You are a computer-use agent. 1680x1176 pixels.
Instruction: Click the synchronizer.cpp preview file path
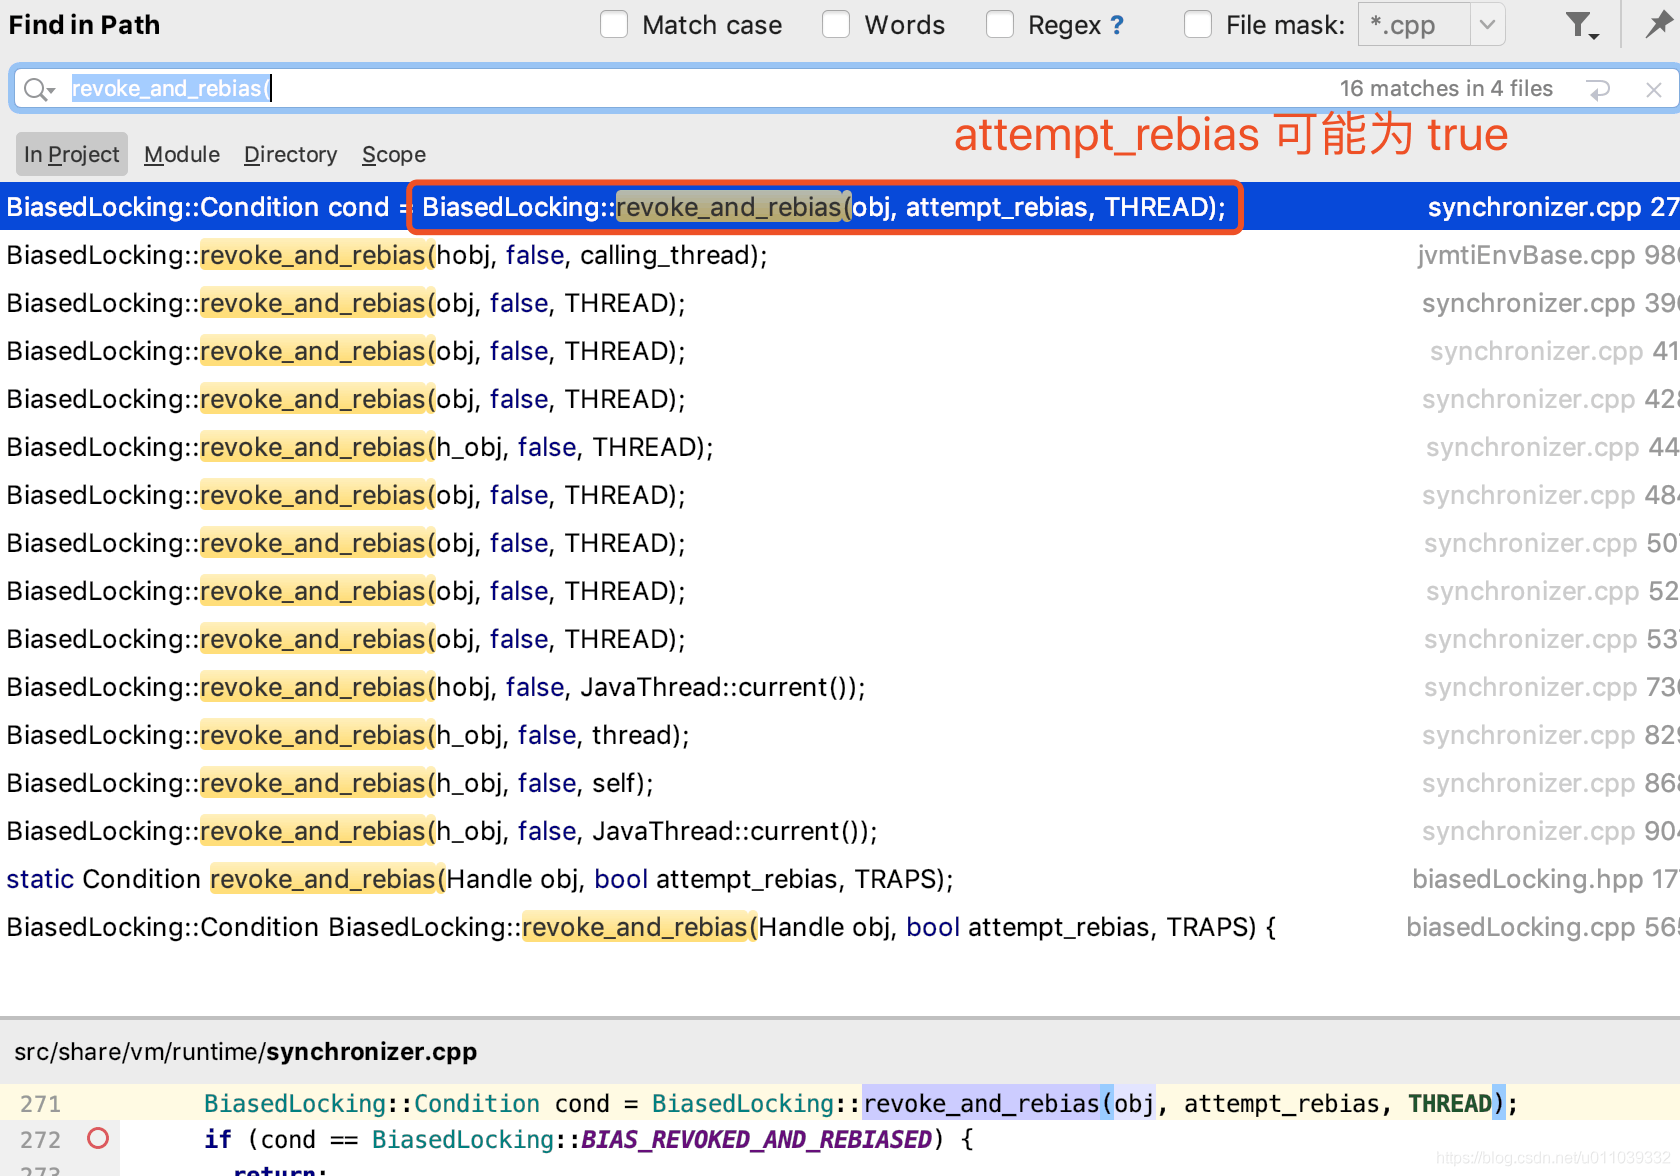coord(245,1052)
